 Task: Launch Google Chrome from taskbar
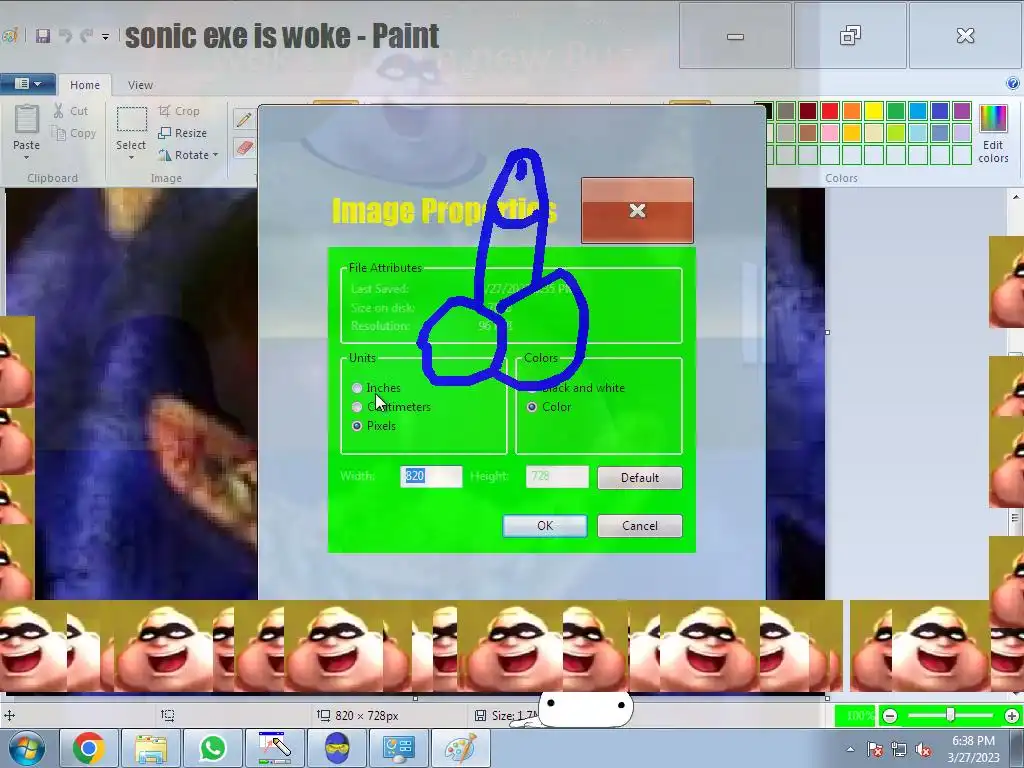pos(89,748)
